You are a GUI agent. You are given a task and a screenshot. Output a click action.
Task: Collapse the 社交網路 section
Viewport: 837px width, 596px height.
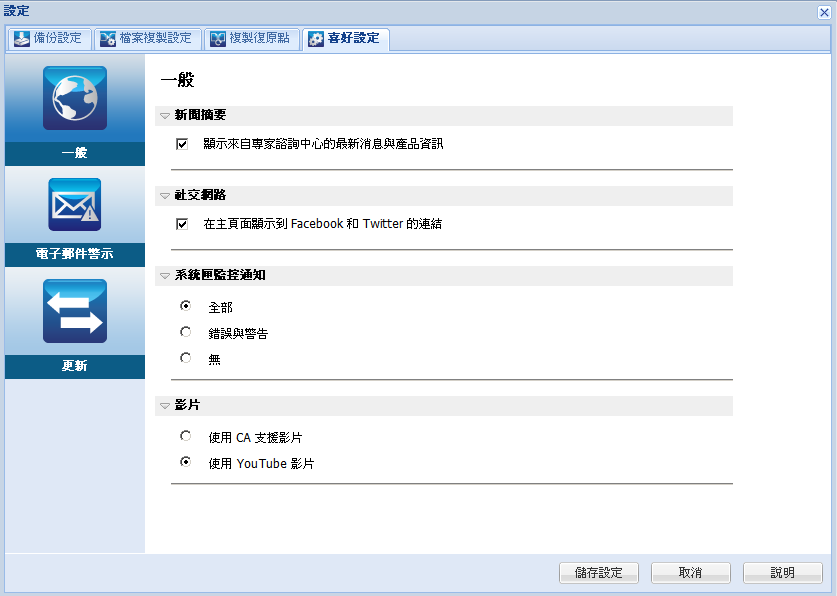(164, 196)
